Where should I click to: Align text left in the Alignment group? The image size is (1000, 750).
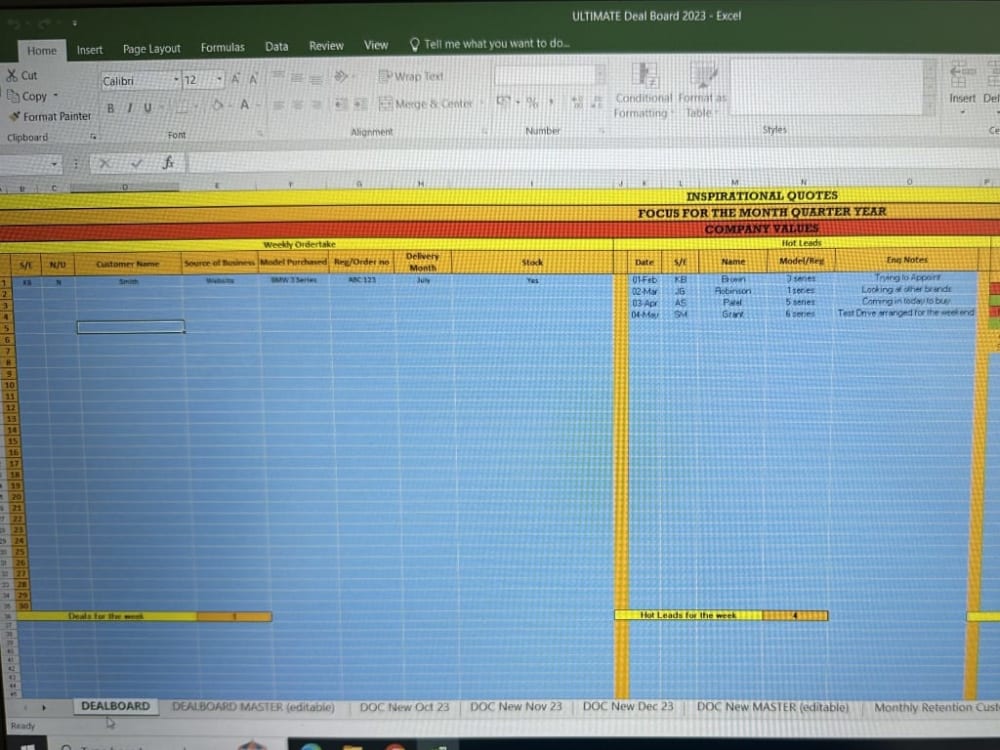click(x=279, y=104)
